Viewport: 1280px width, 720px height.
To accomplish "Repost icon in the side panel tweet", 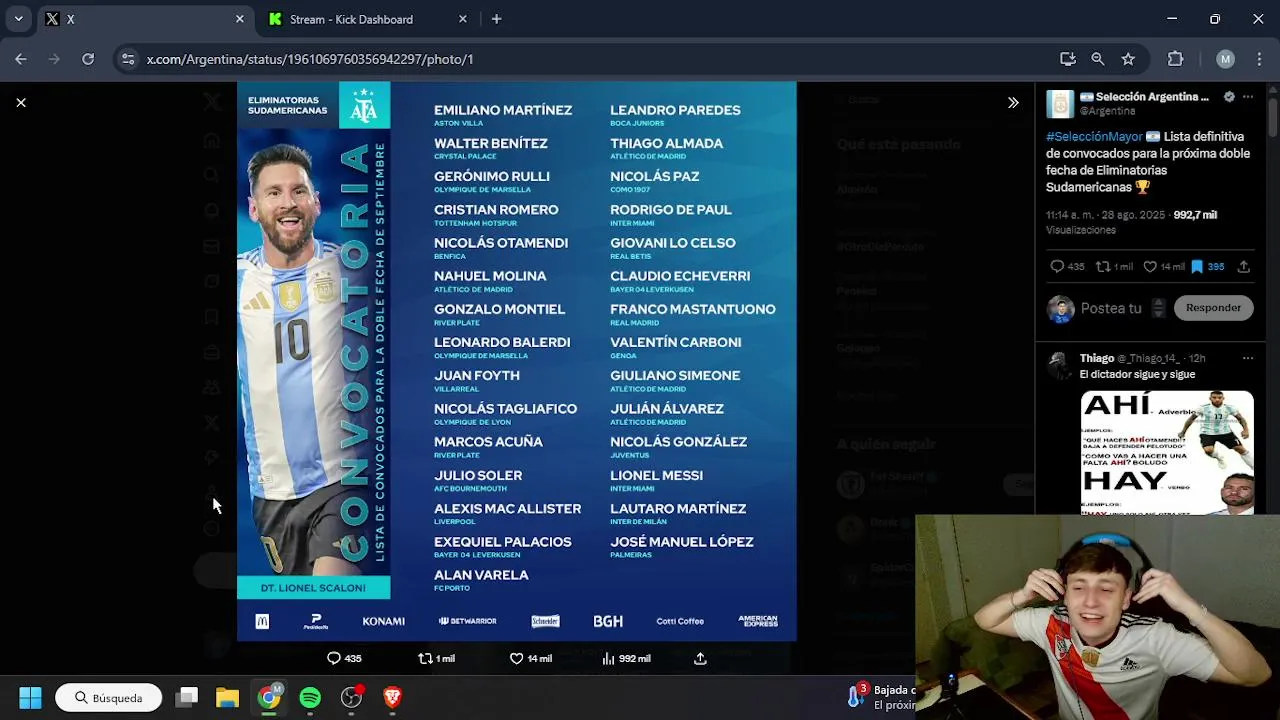I will pos(1104,267).
